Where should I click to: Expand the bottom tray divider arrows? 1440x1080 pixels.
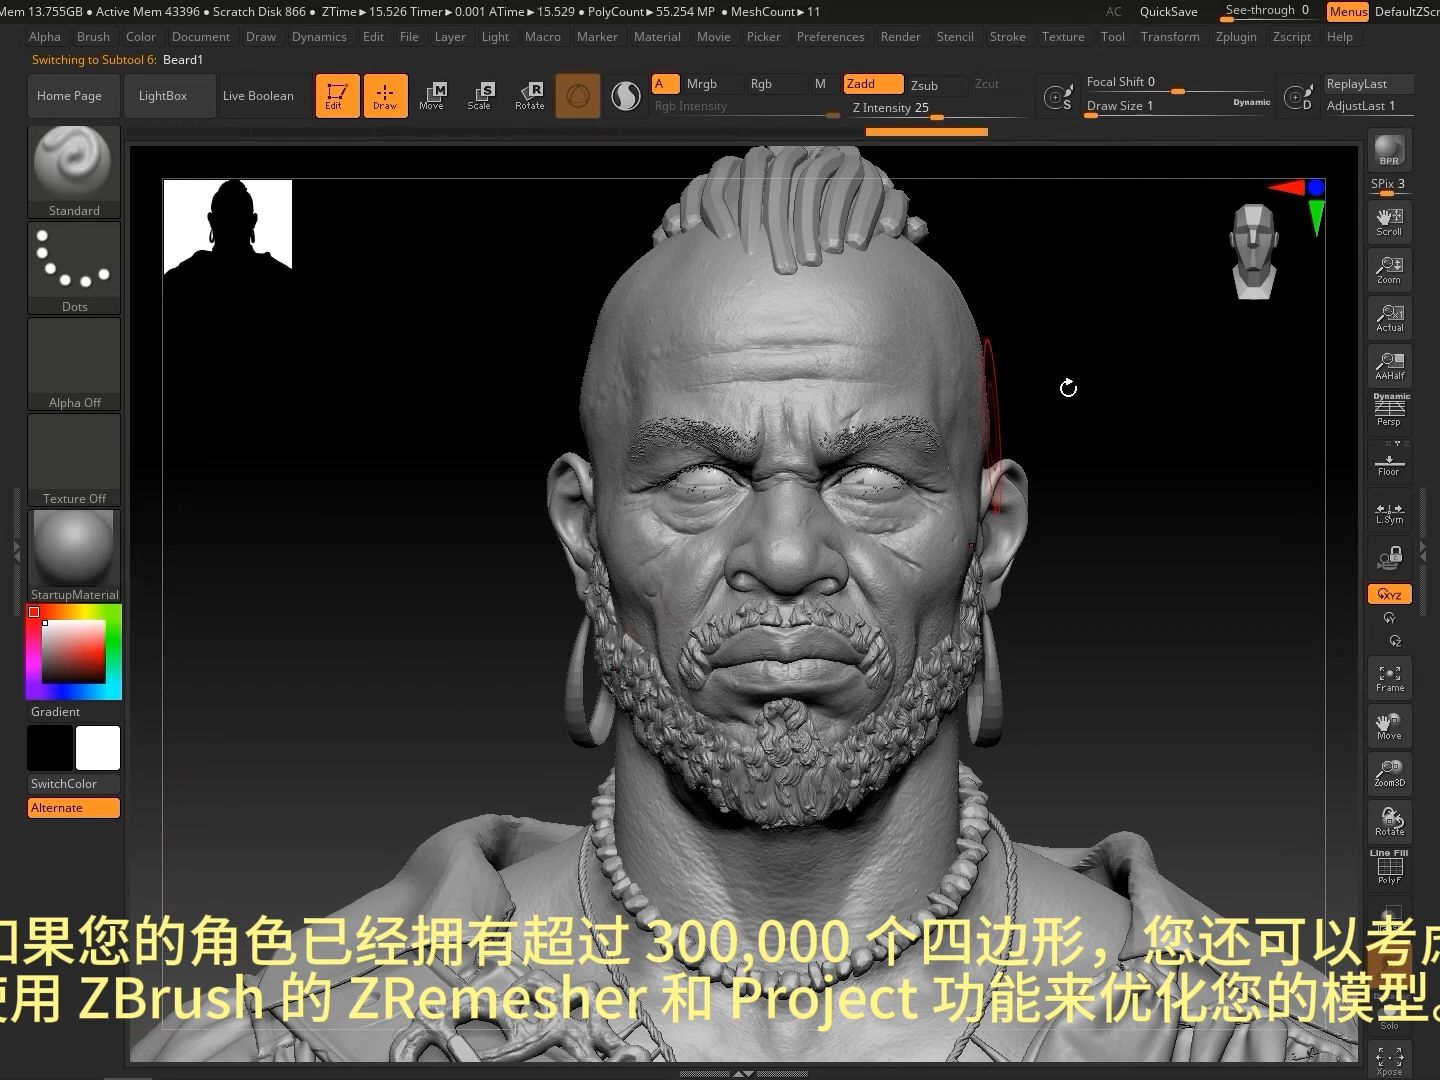click(743, 1074)
